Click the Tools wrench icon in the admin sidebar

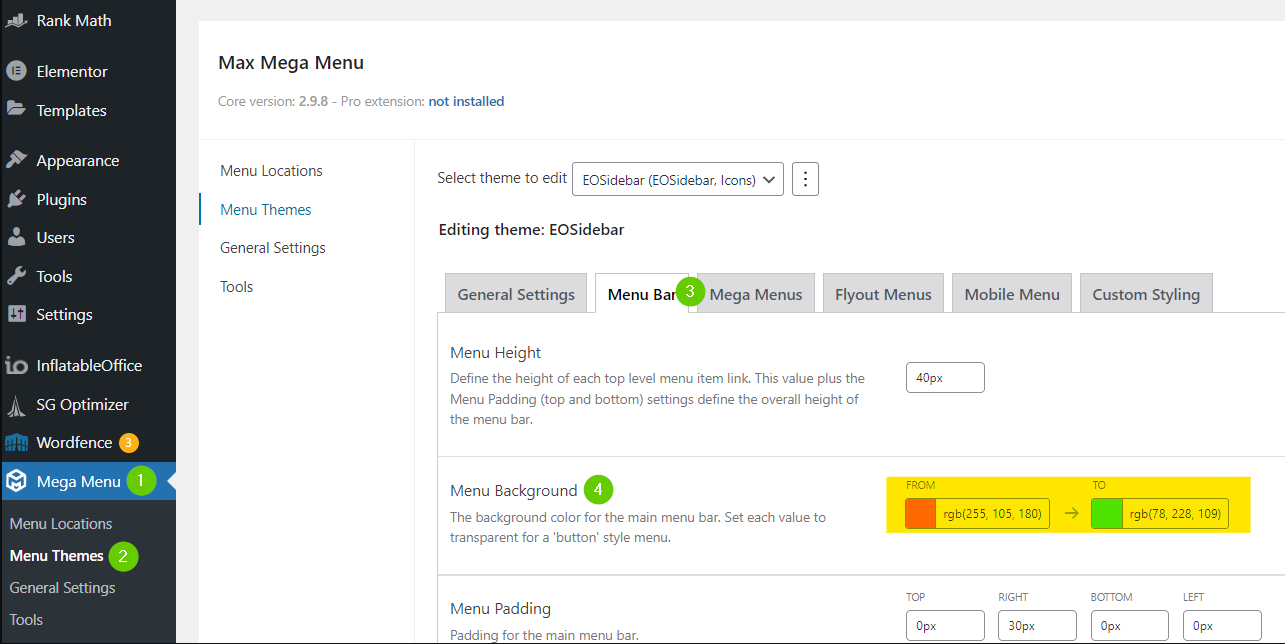pyautogui.click(x=16, y=276)
